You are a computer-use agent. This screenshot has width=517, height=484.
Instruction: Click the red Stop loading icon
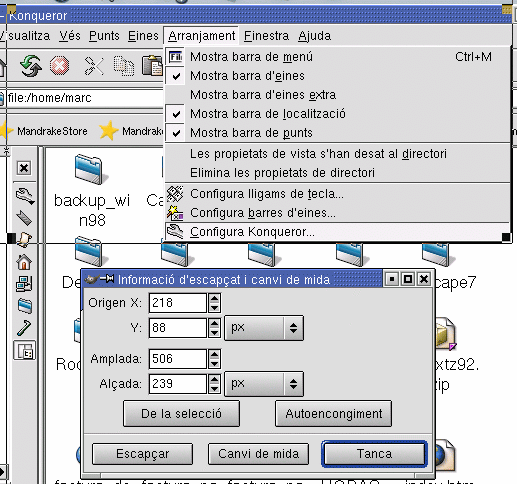pyautogui.click(x=59, y=65)
